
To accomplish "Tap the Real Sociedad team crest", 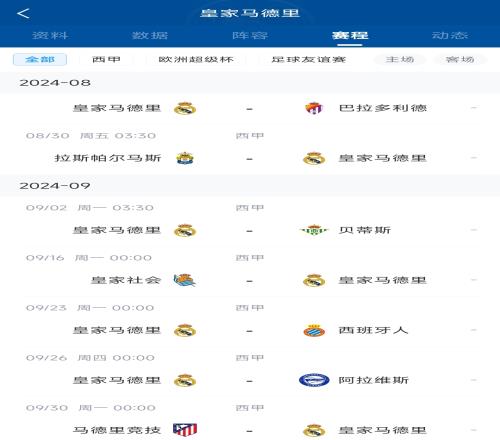I will pos(185,280).
